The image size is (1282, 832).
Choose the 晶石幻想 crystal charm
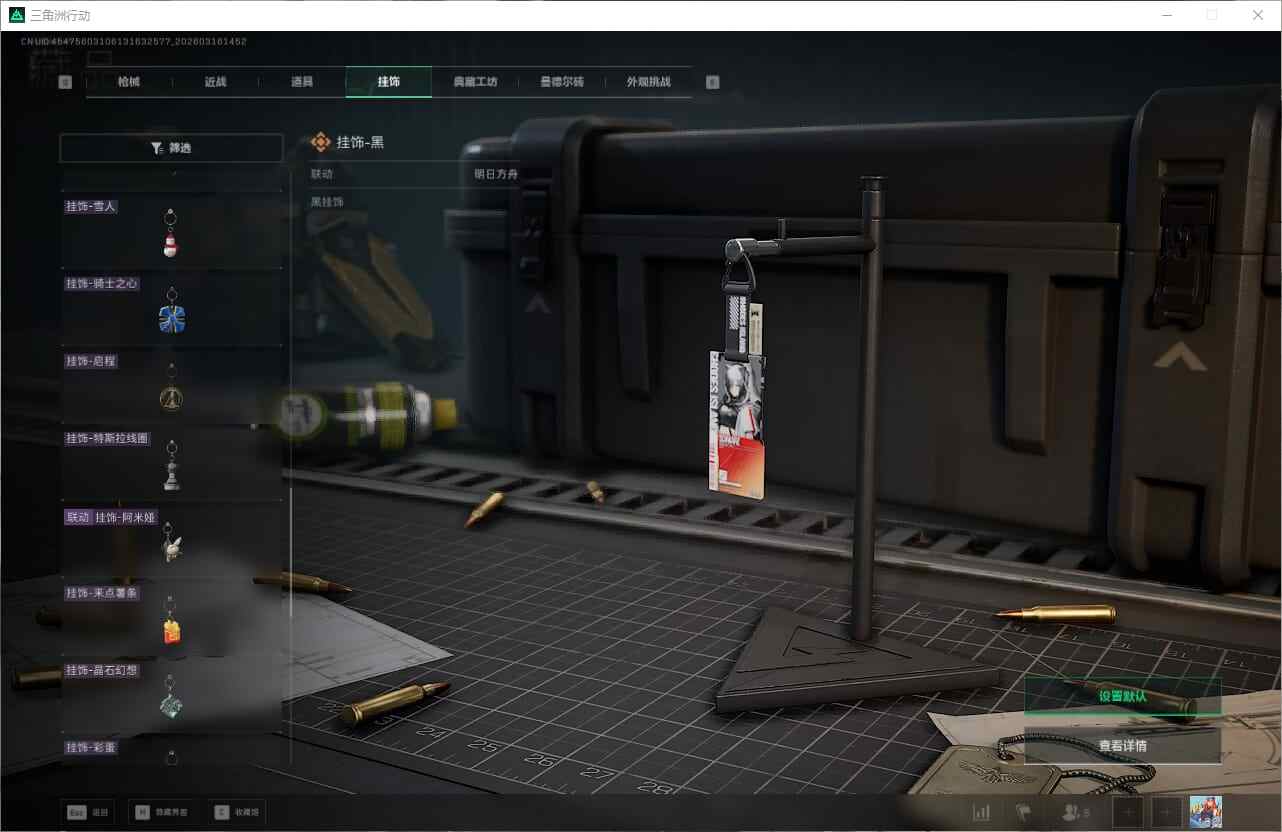171,694
